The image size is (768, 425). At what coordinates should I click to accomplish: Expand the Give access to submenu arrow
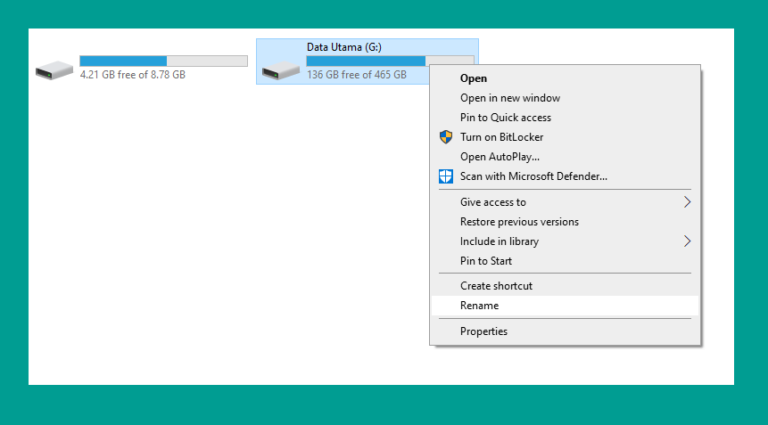click(x=687, y=202)
